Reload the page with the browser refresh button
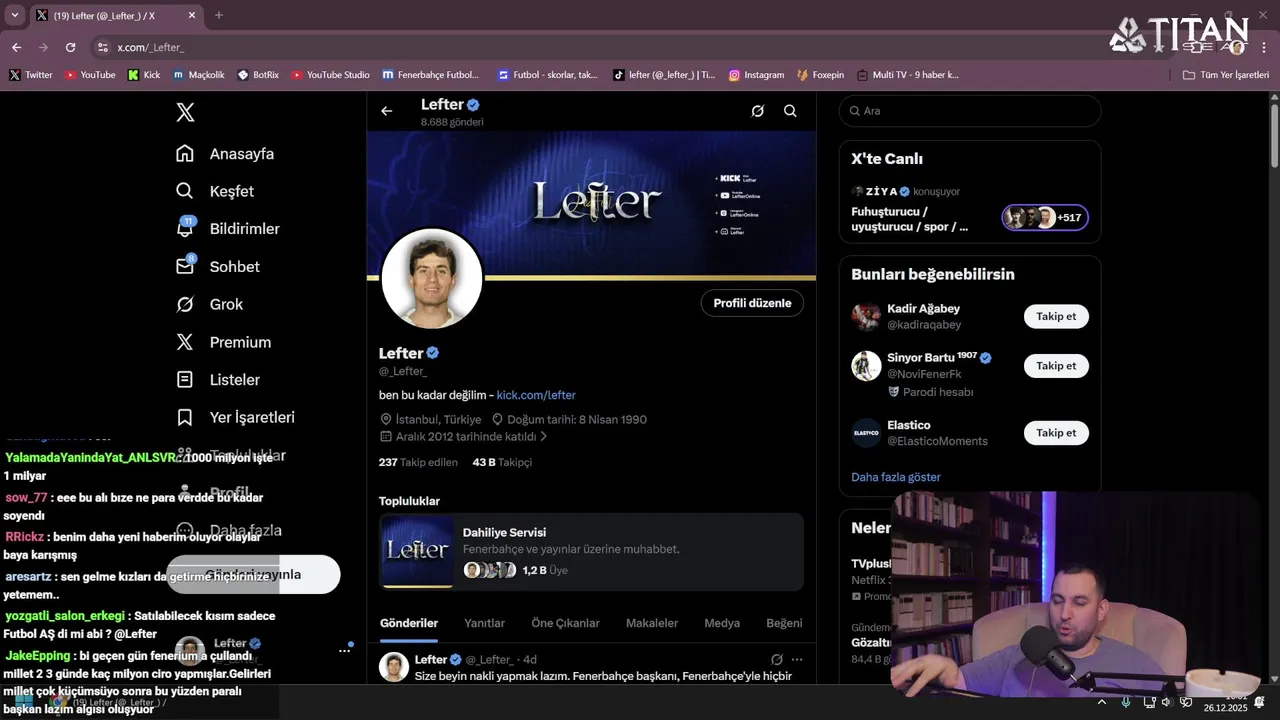 (70, 47)
